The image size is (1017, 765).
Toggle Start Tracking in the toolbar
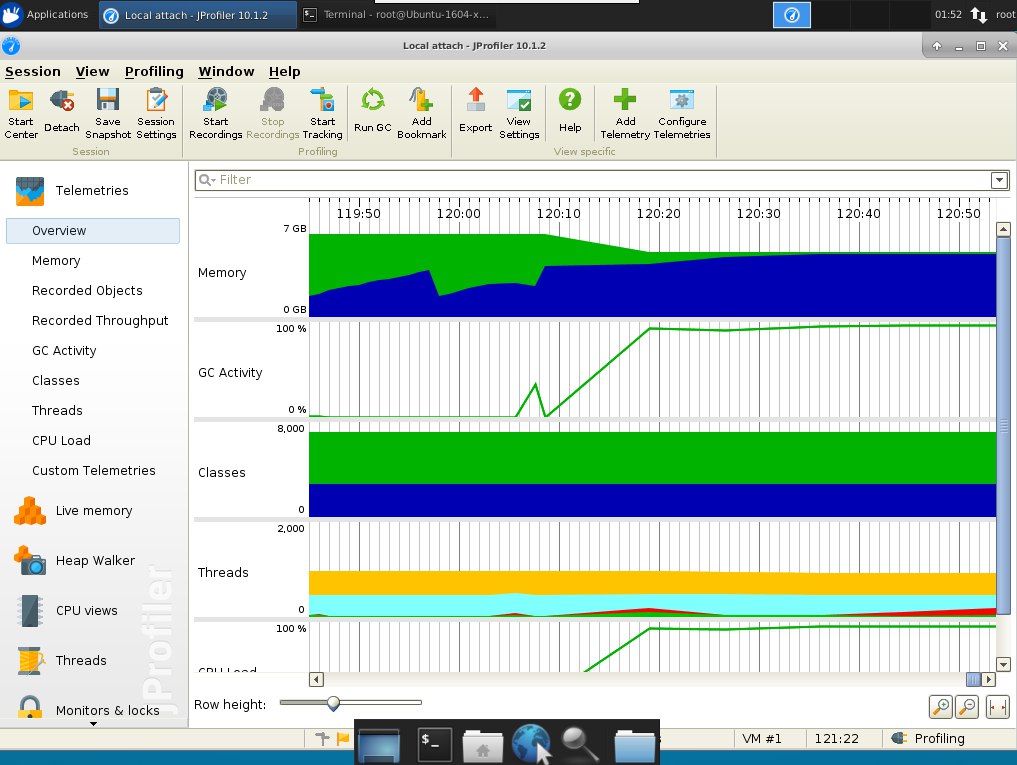point(322,113)
